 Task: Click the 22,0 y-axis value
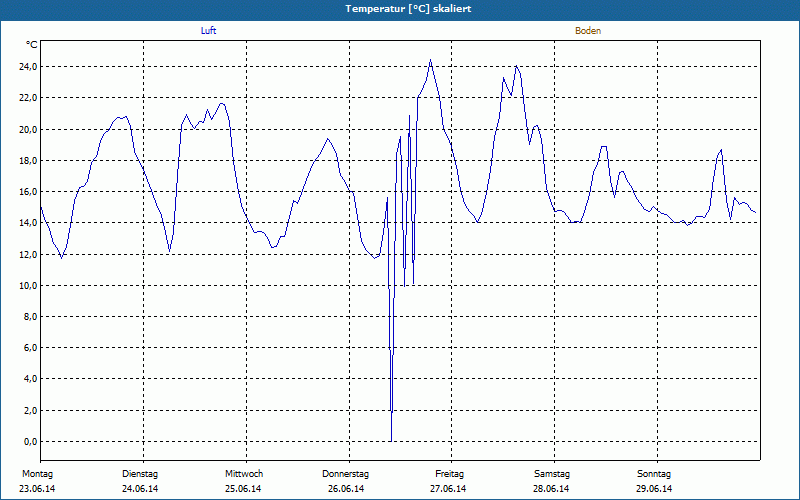pyautogui.click(x=30, y=98)
